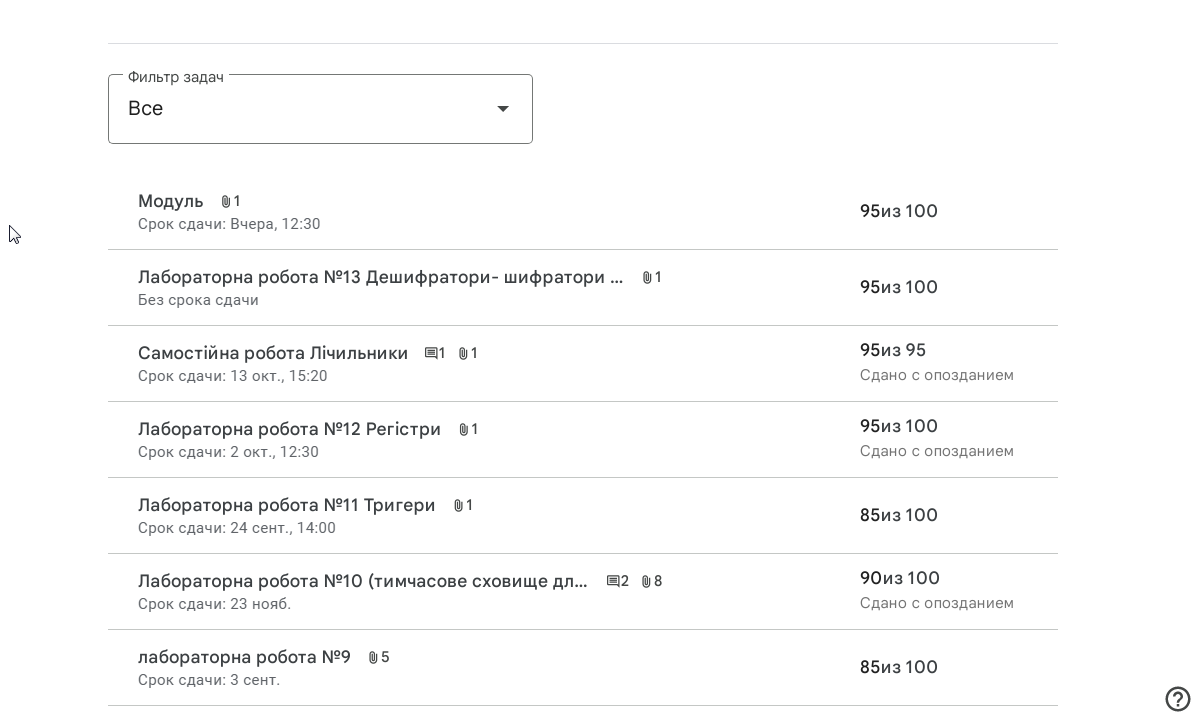Viewport: 1201px width, 716px height.
Task: Click the dropdown arrow in task filter
Action: (503, 109)
